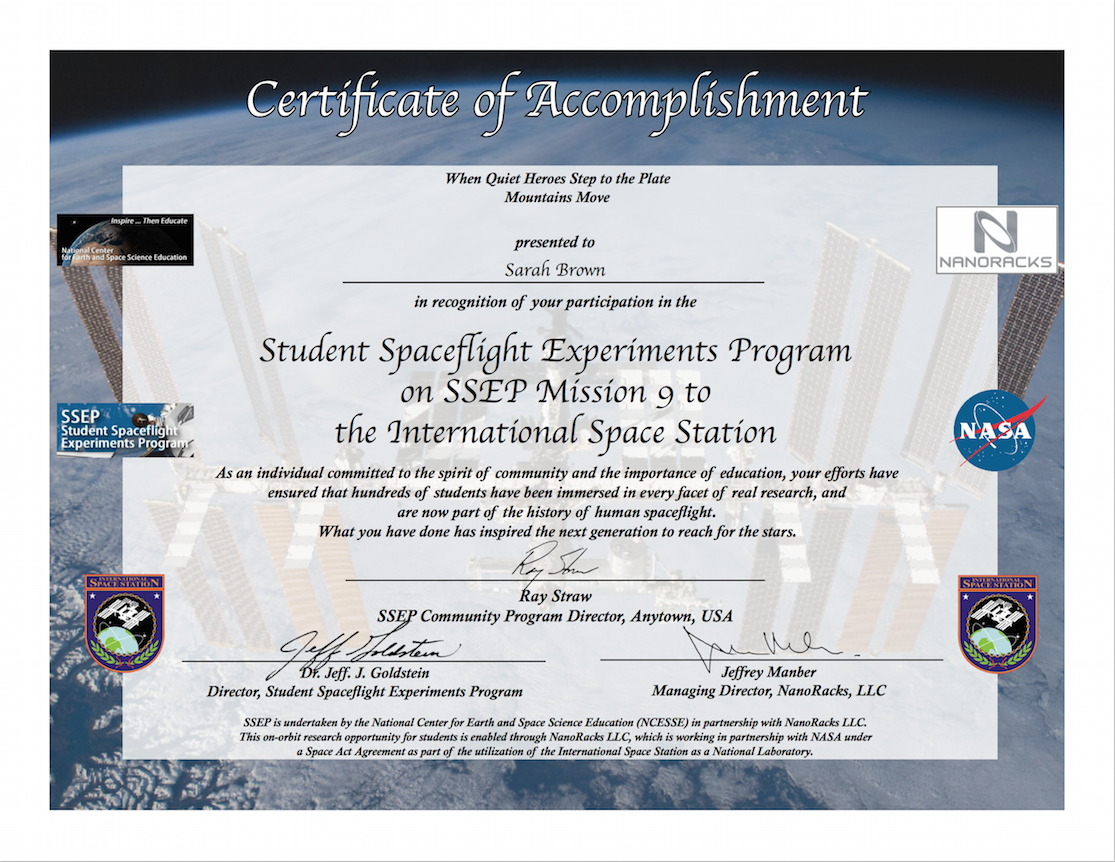The width and height of the screenshot is (1115, 862).
Task: Click the SSEP Student Spaceflight Experiments Program logo
Action: (124, 429)
